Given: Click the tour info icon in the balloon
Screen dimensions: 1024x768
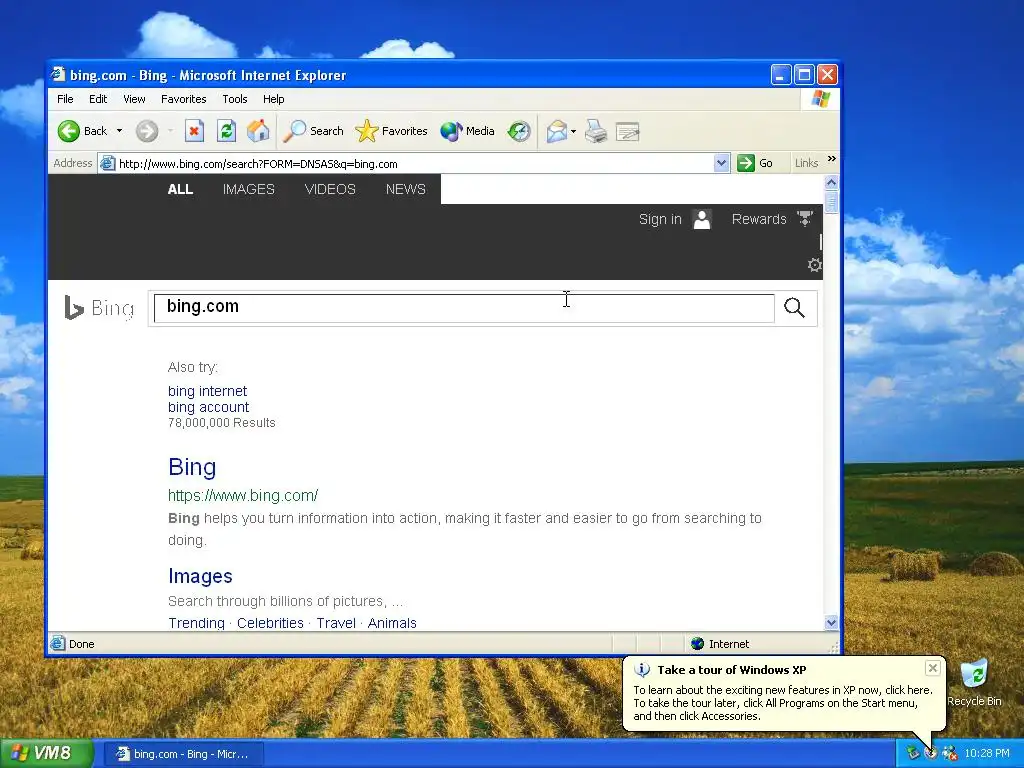Looking at the screenshot, I should click(x=642, y=670).
